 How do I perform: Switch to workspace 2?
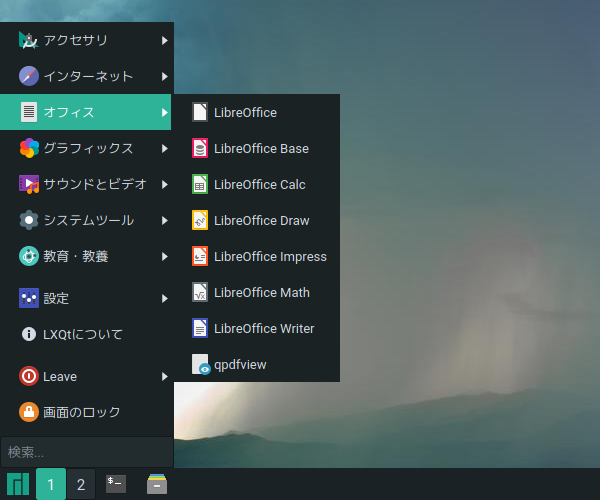81,484
